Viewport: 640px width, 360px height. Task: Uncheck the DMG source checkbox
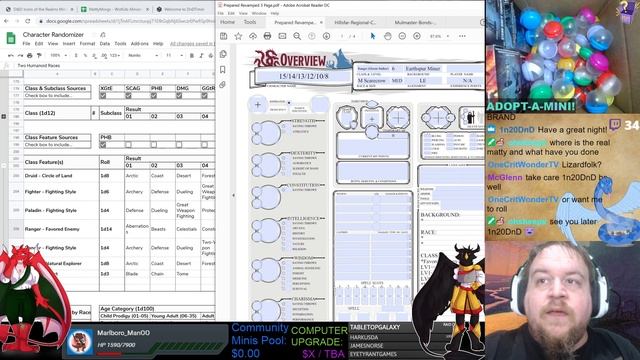click(179, 96)
